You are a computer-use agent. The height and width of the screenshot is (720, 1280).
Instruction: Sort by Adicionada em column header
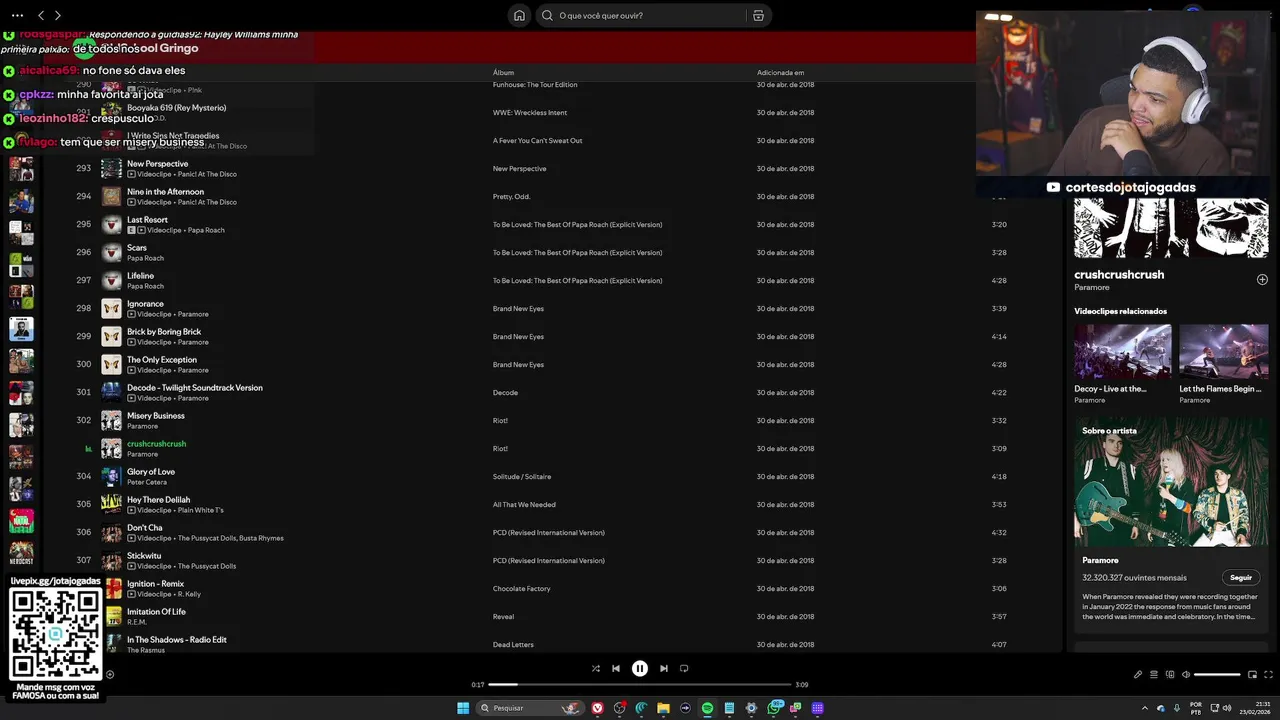click(780, 72)
